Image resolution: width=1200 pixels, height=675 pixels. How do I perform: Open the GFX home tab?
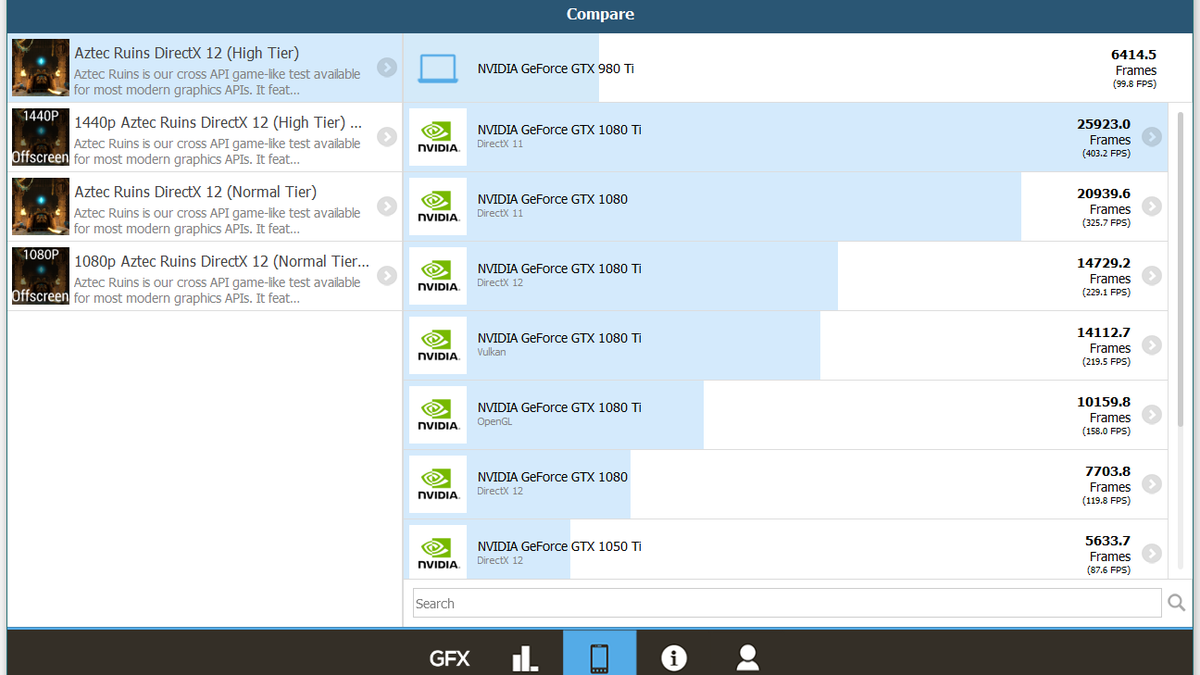449,658
